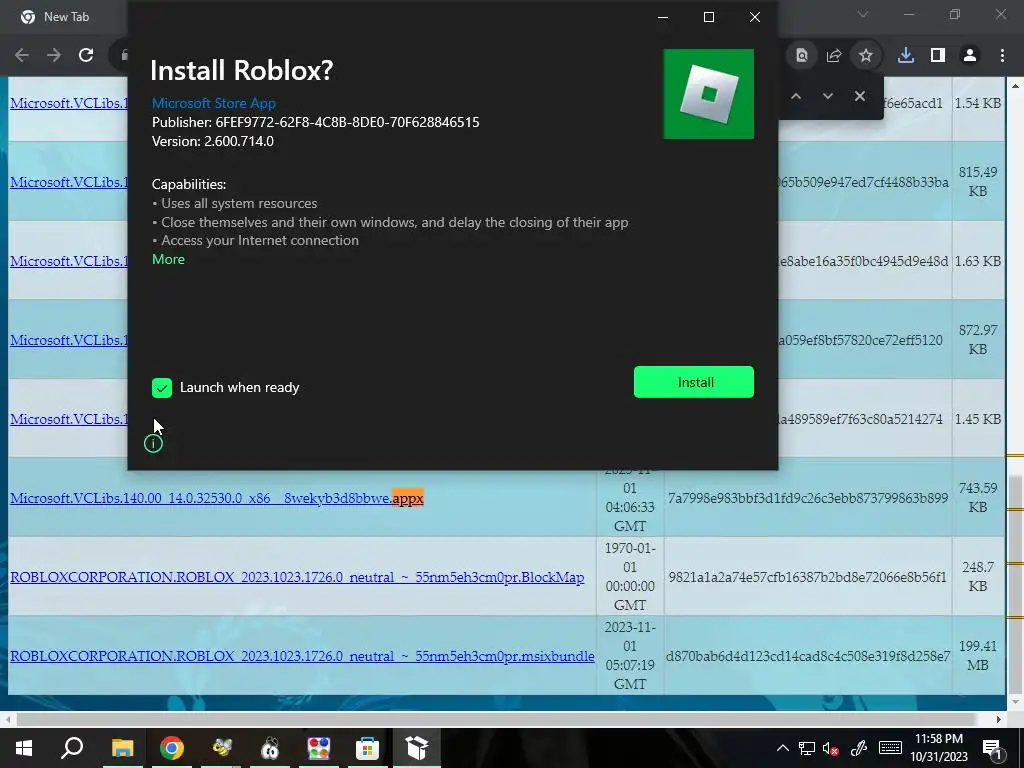1024x768 pixels.
Task: Show hidden system tray icons
Action: click(782, 748)
